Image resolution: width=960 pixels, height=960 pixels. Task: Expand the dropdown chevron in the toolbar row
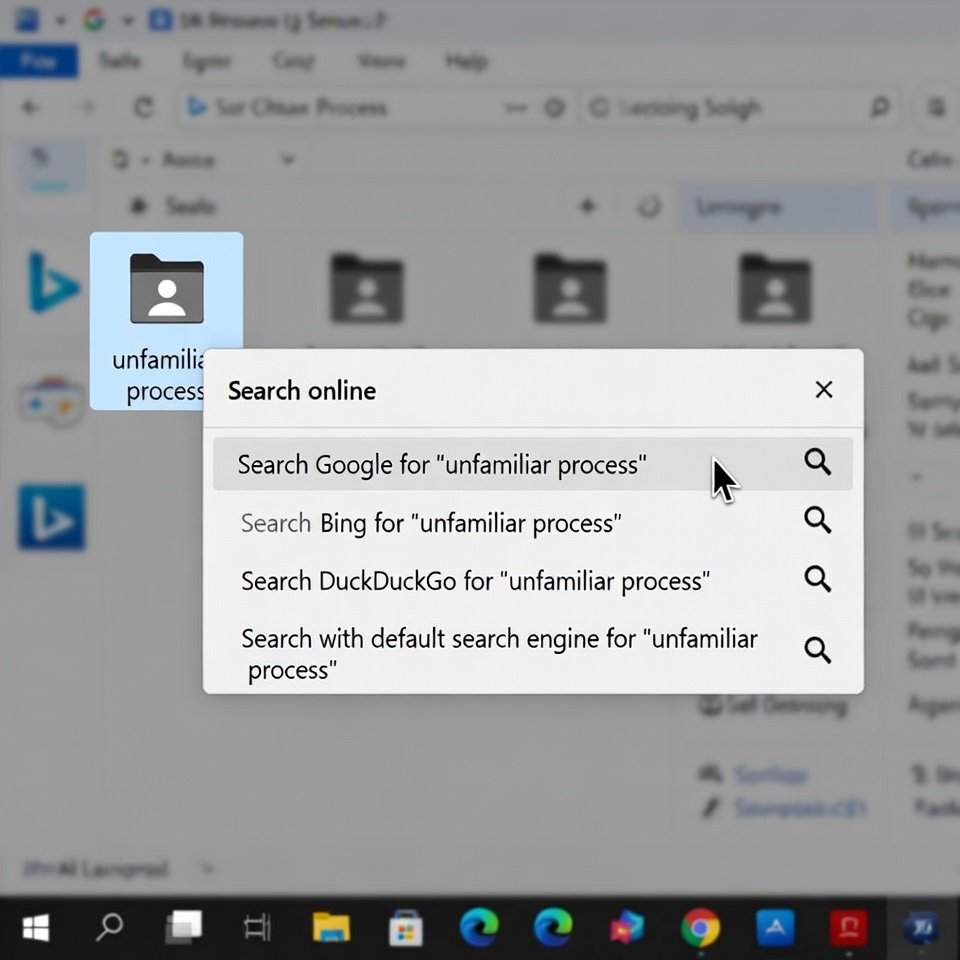[288, 160]
